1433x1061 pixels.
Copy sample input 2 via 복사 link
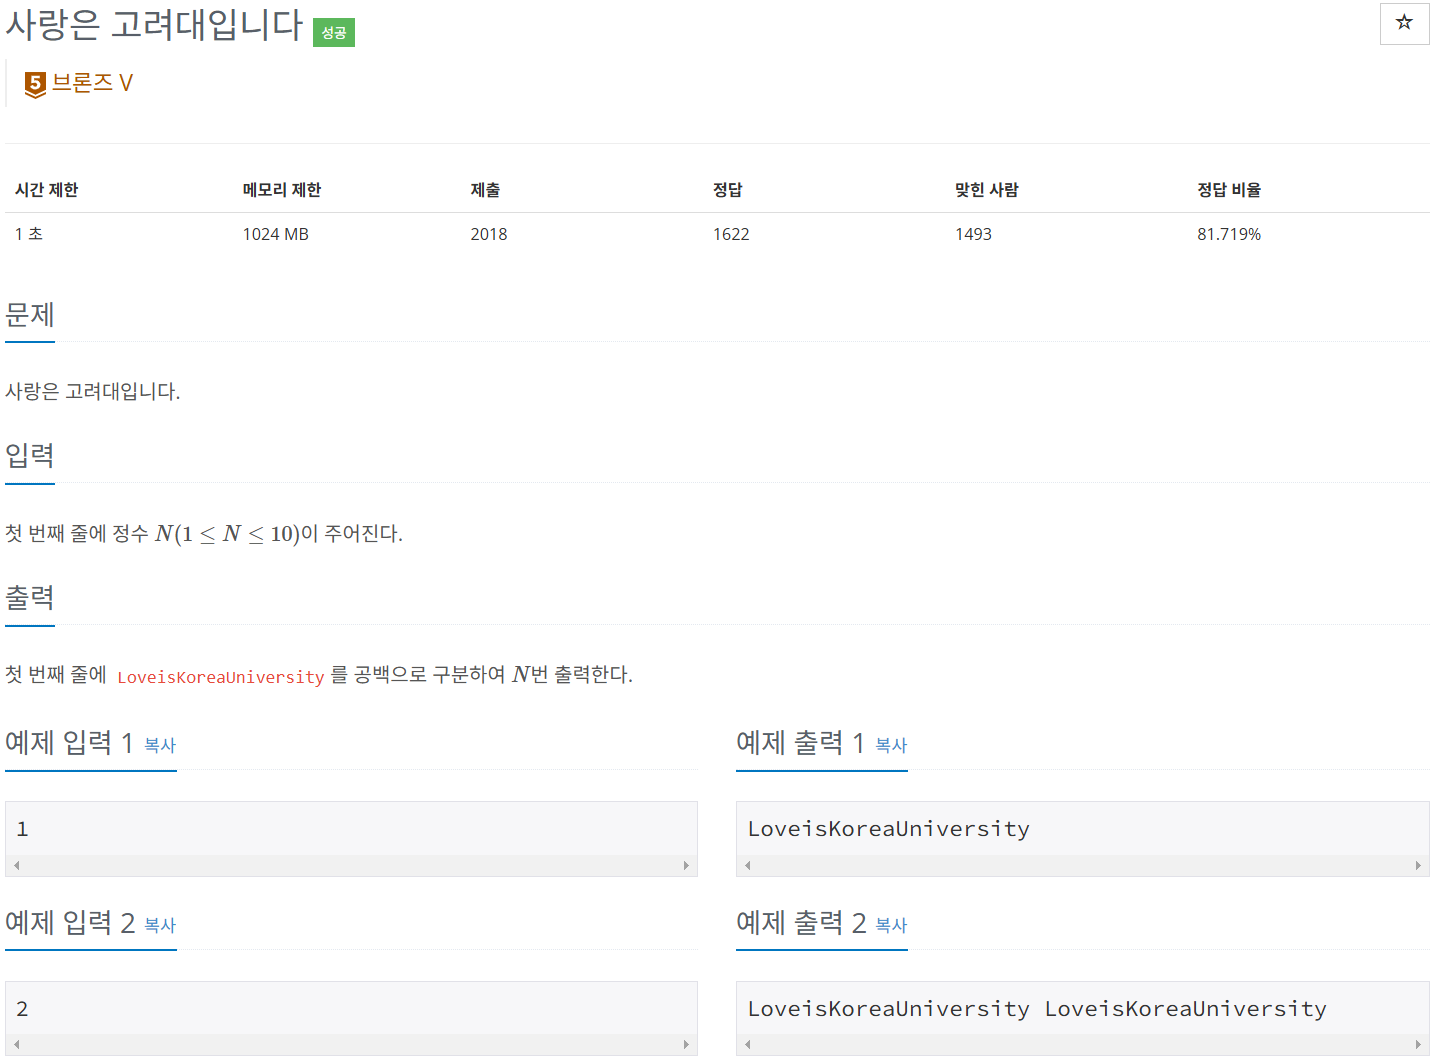click(160, 925)
